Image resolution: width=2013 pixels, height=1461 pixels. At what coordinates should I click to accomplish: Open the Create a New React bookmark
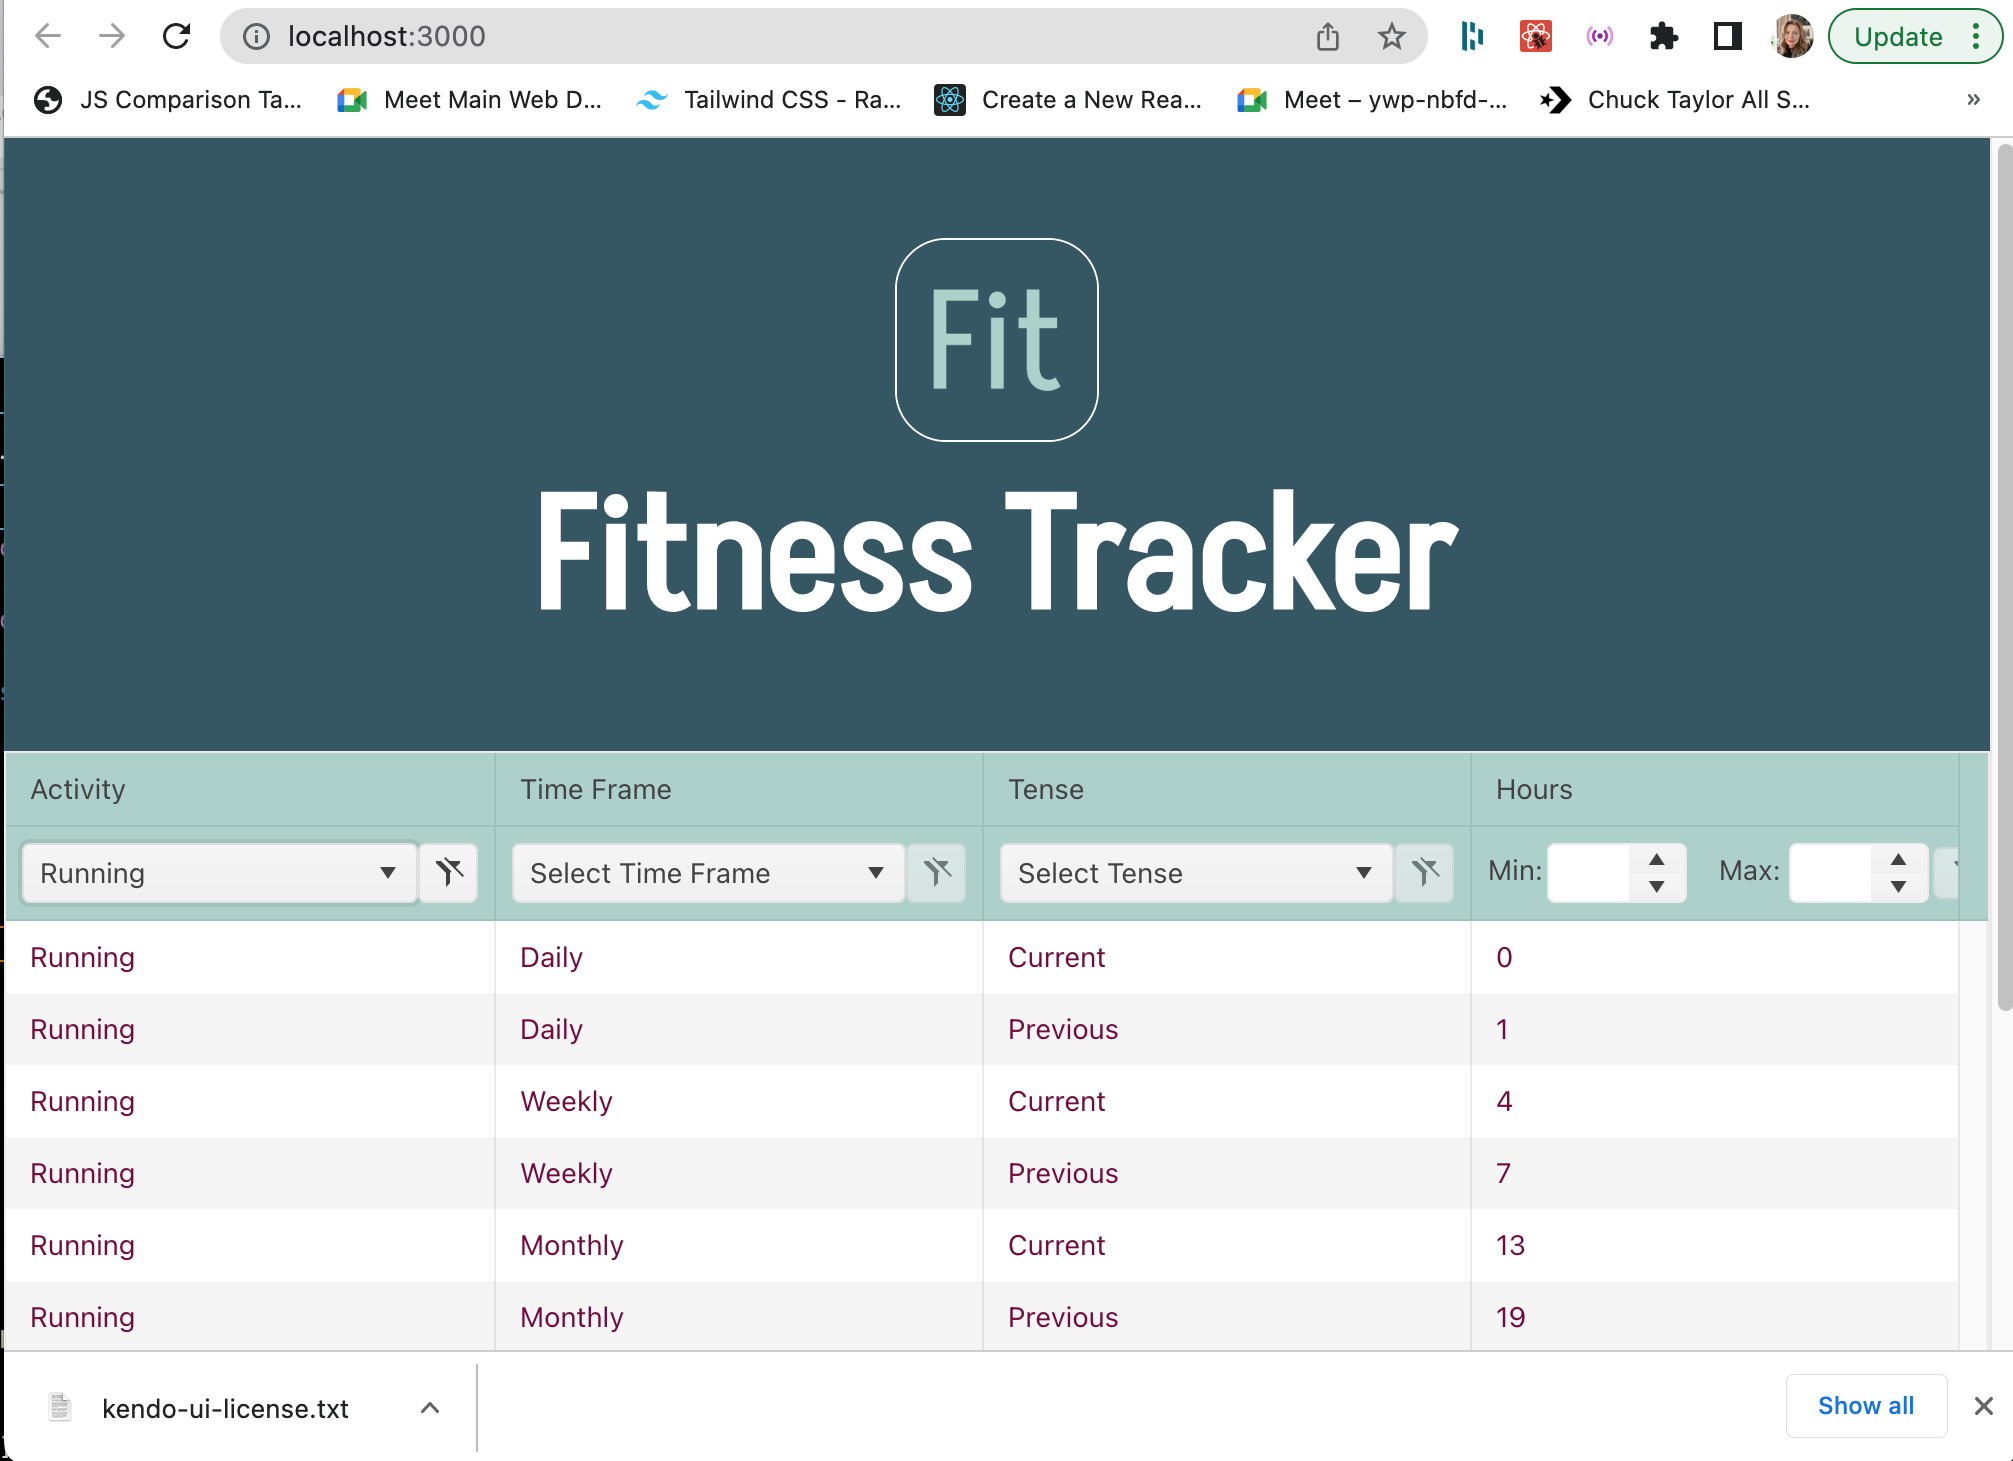1068,100
